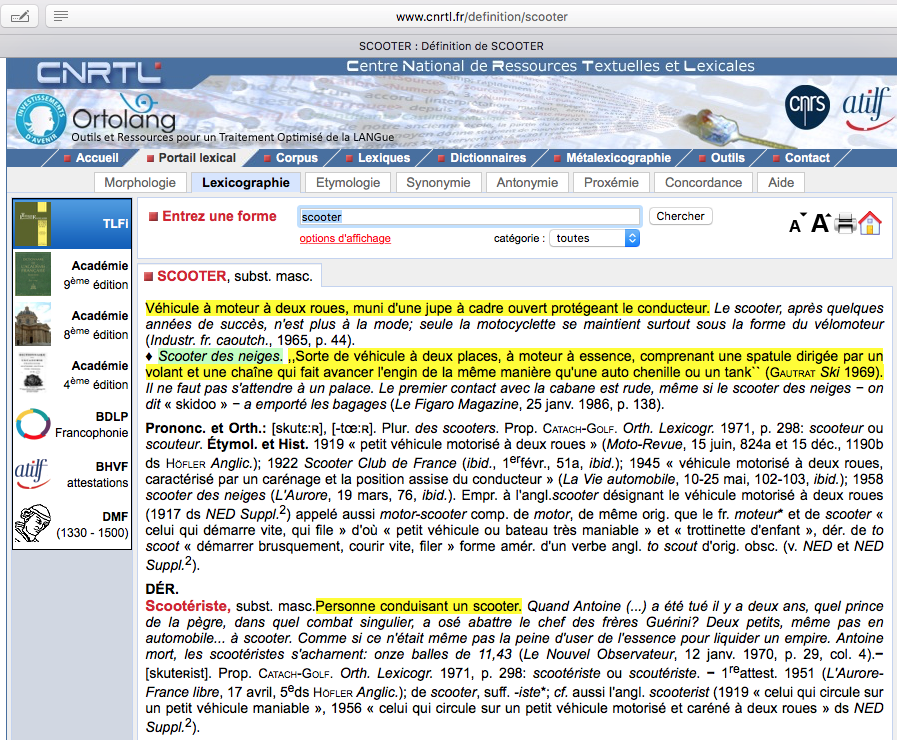Screen dimensions: 897x740
Task: Increase font size with large A icon
Action: click(x=820, y=222)
